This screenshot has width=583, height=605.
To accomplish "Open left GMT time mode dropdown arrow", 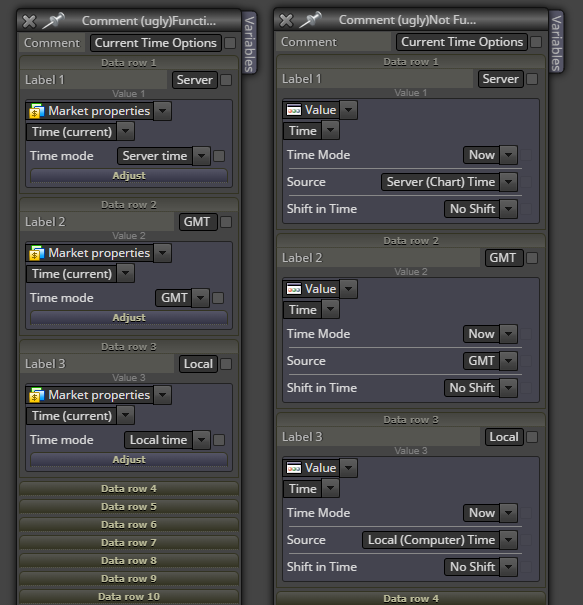I will point(201,298).
